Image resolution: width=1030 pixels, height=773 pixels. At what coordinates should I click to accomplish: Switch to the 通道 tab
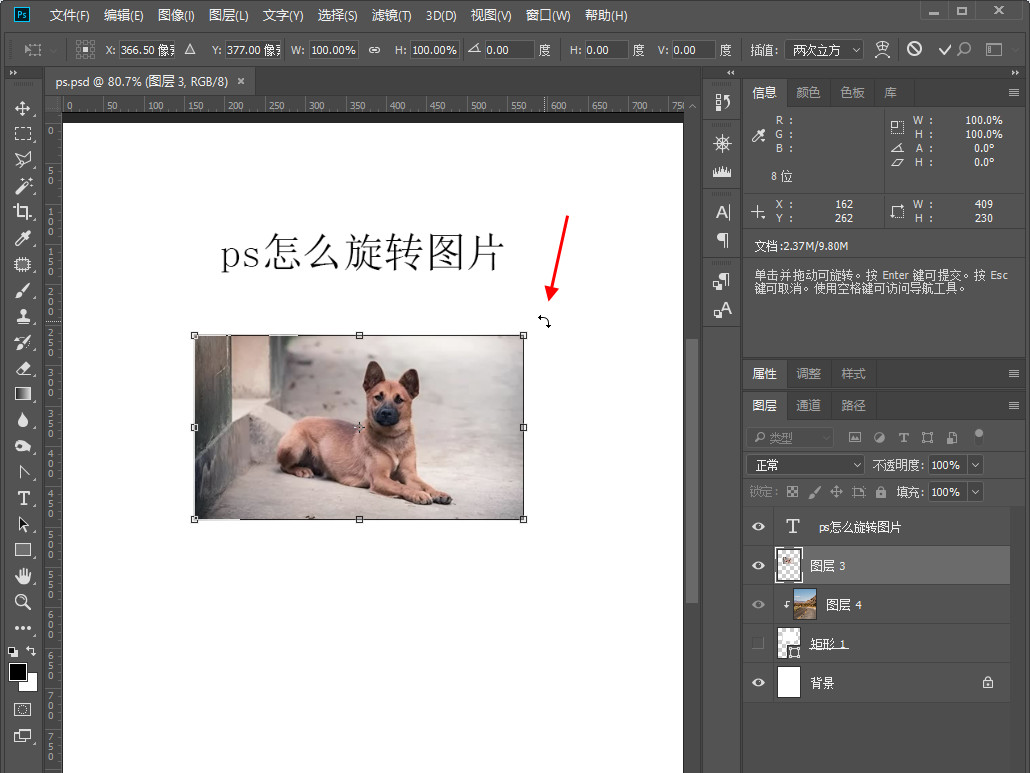[x=808, y=405]
